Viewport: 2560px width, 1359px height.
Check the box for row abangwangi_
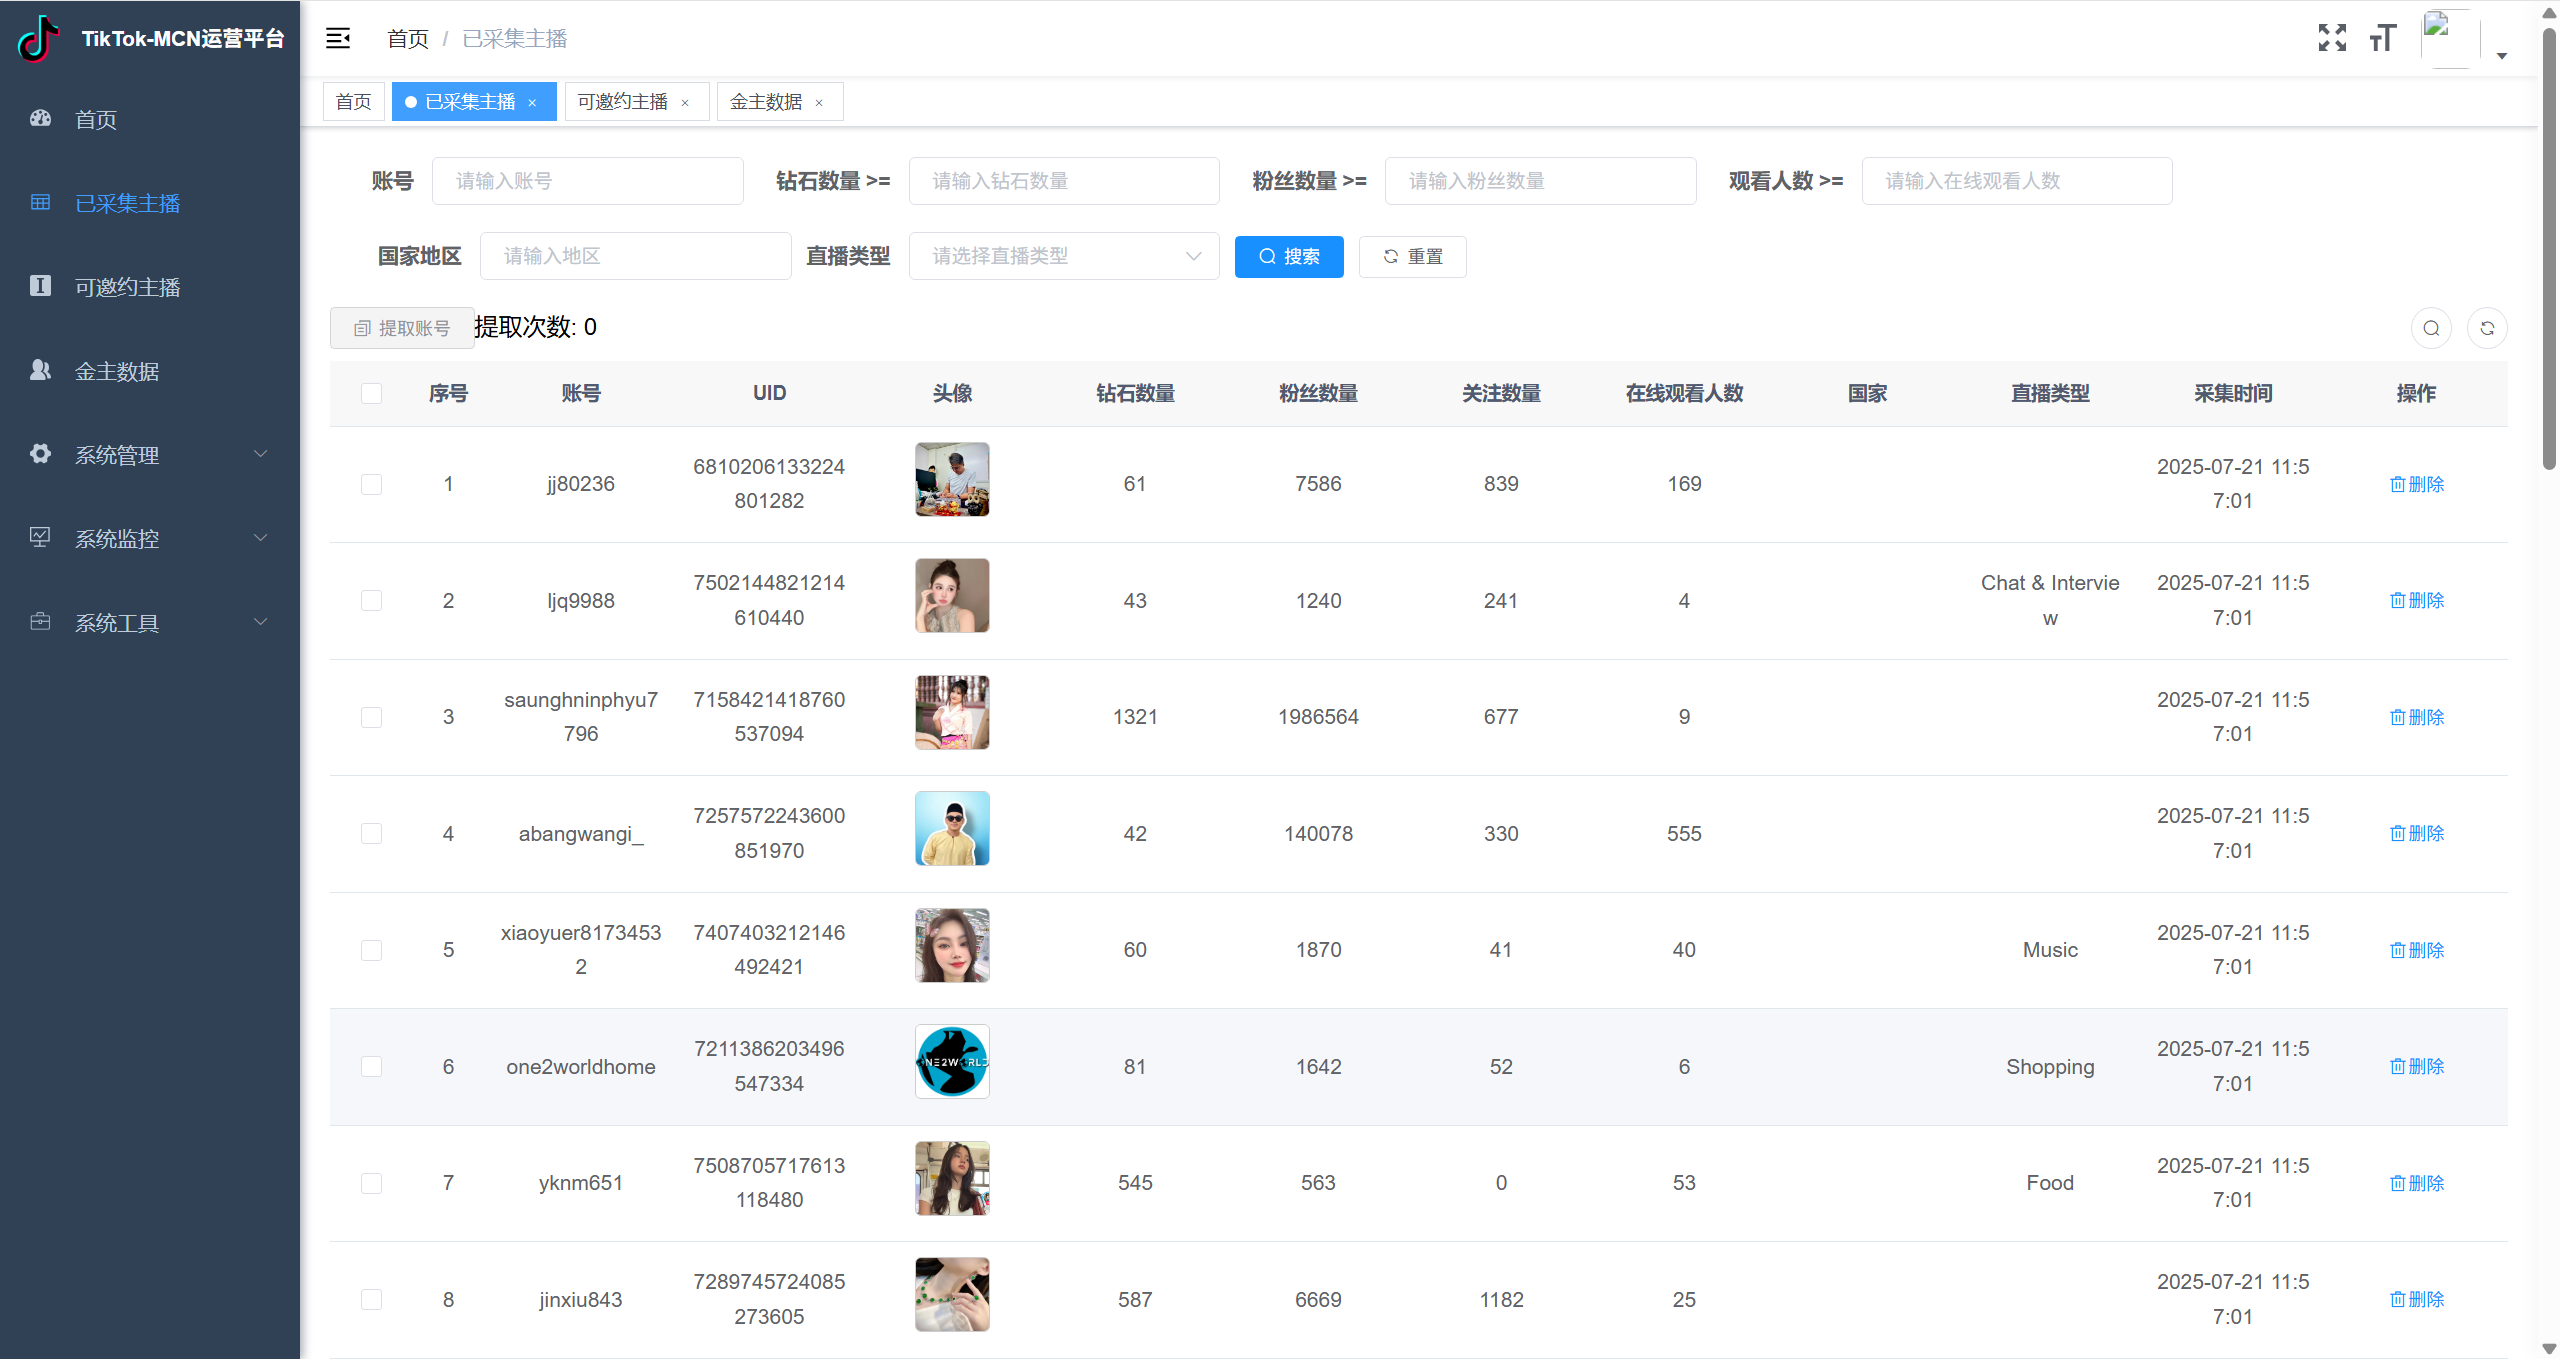(371, 833)
